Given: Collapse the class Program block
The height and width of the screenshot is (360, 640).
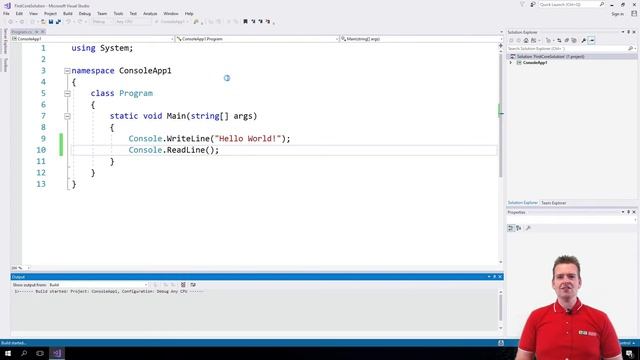Looking at the screenshot, I should [67, 93].
